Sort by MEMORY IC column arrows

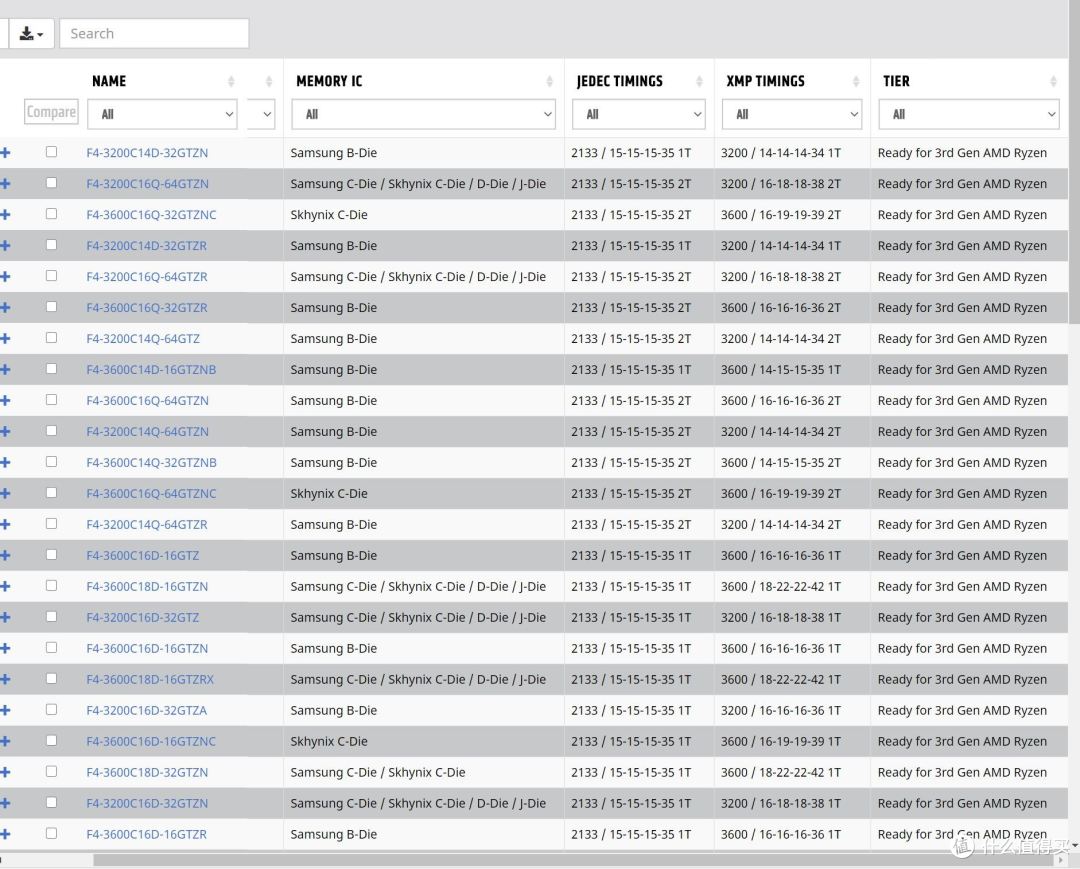pyautogui.click(x=550, y=81)
